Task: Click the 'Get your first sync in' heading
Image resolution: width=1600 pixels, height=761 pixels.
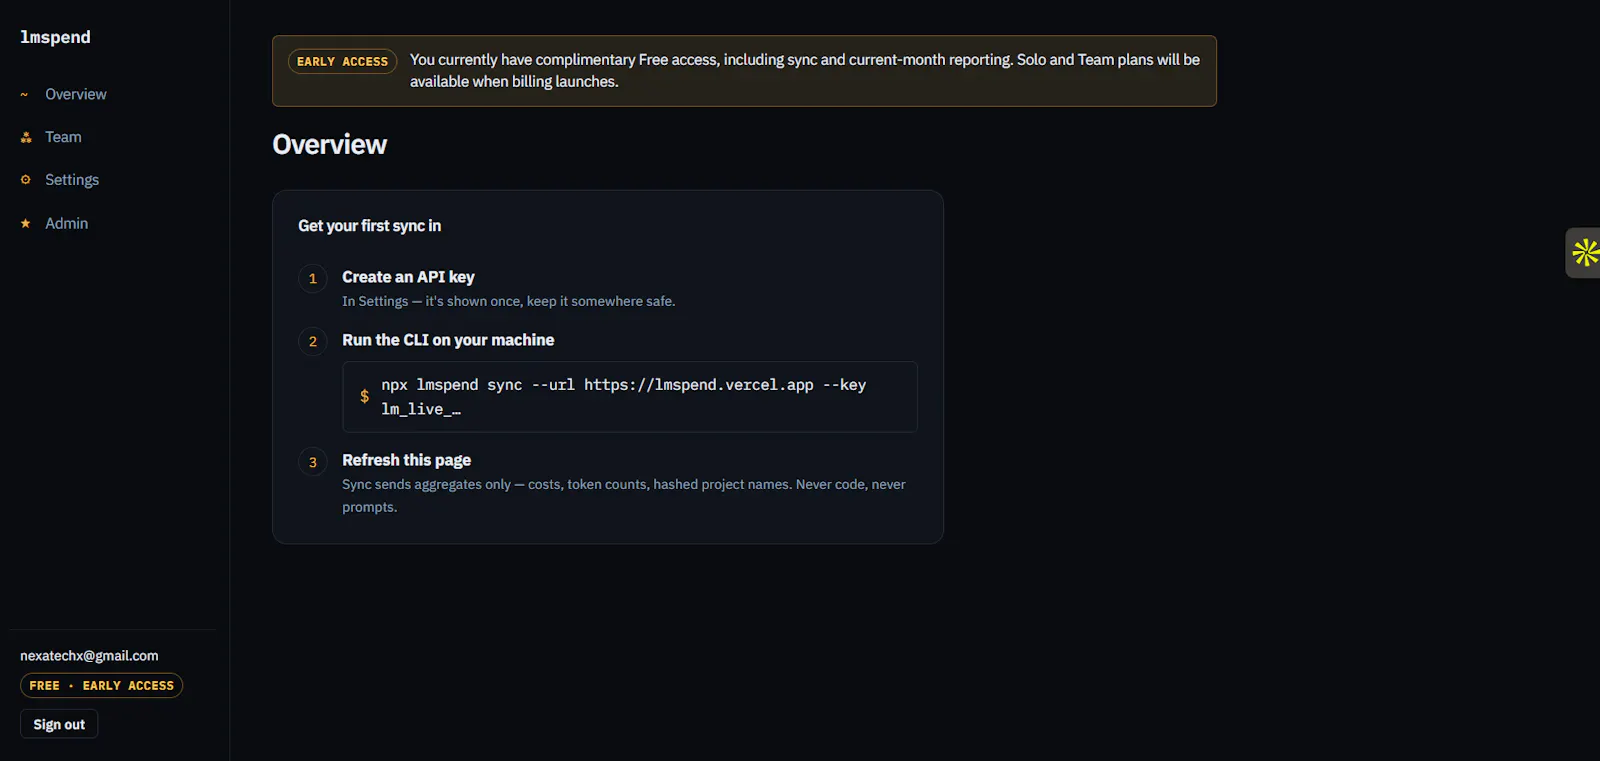Action: [x=369, y=226]
